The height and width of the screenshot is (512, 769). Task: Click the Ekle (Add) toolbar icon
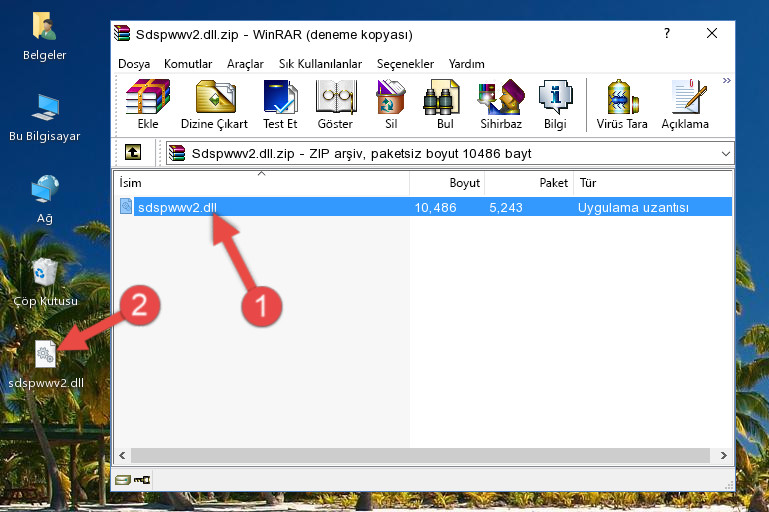tap(148, 104)
